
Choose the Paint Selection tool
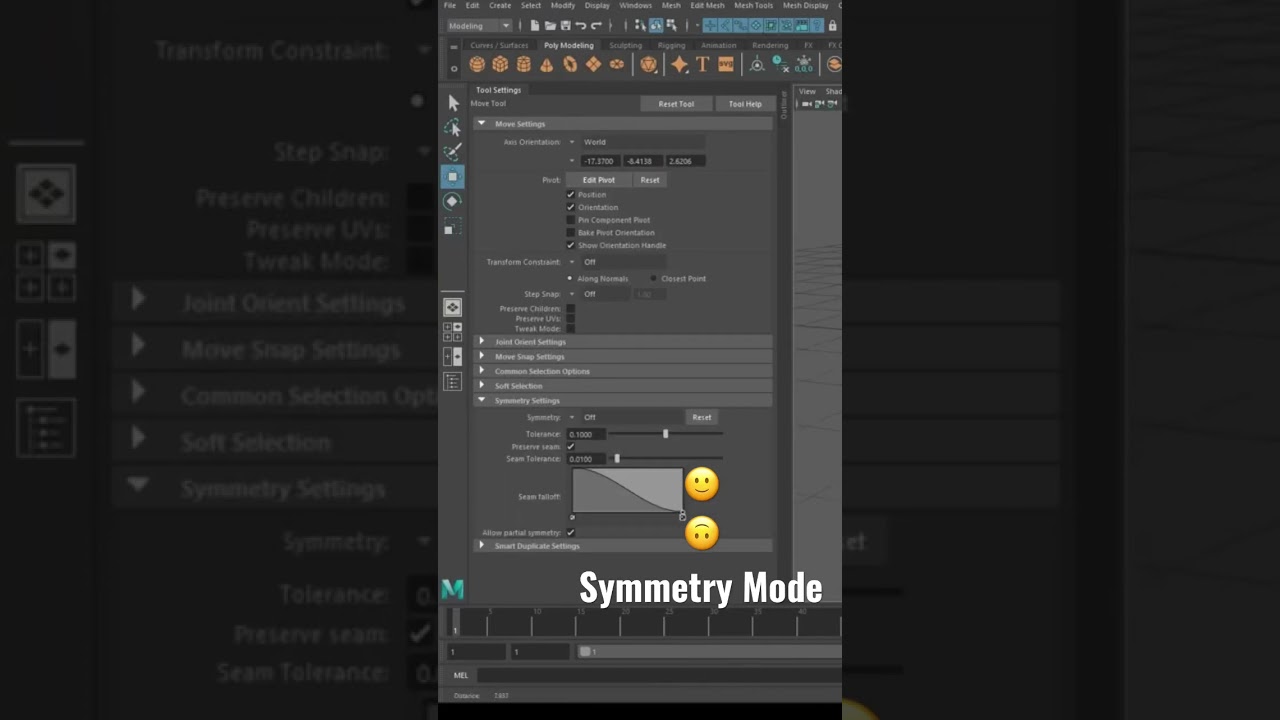tap(453, 152)
